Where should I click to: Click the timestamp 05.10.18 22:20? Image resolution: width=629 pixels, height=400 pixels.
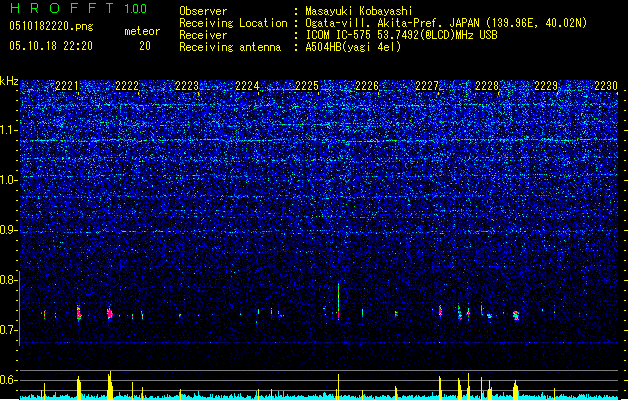(51, 46)
